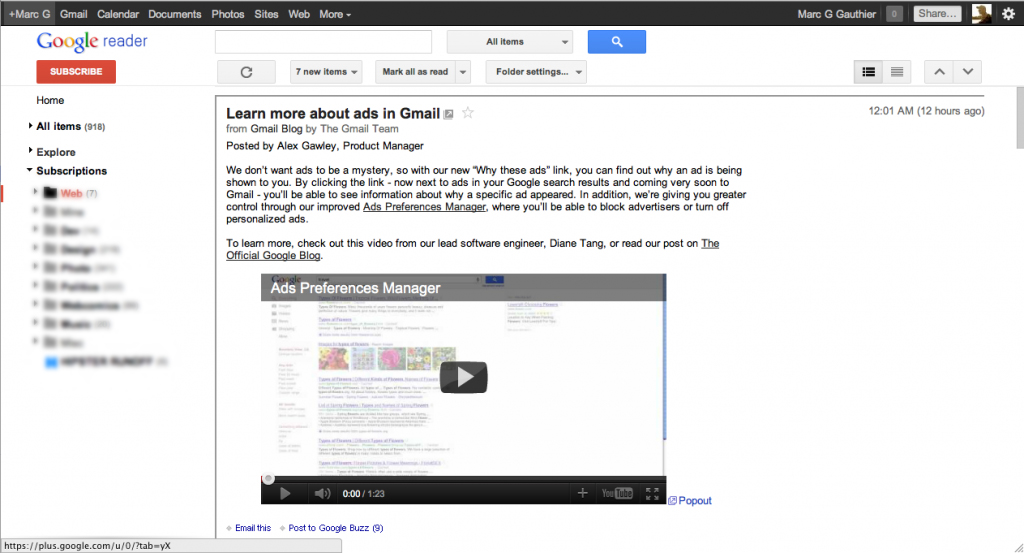This screenshot has width=1024, height=553.
Task: Click the Share... button
Action: [937, 14]
